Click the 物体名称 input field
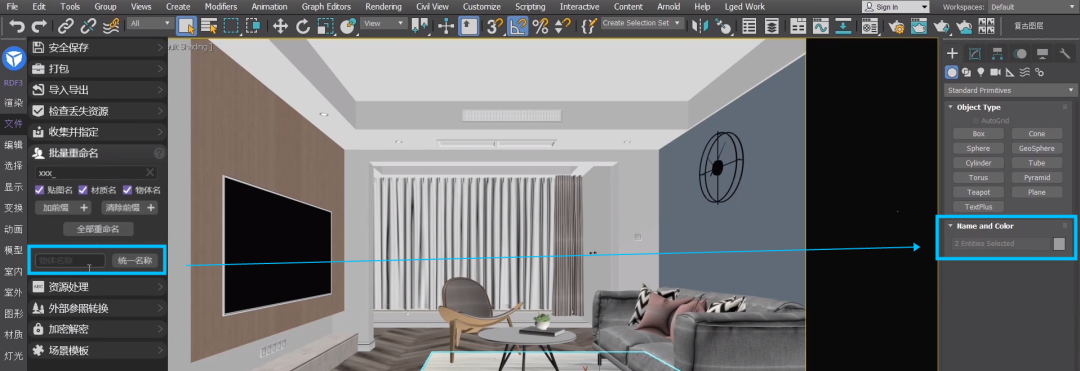The height and width of the screenshot is (371, 1080). (x=70, y=261)
